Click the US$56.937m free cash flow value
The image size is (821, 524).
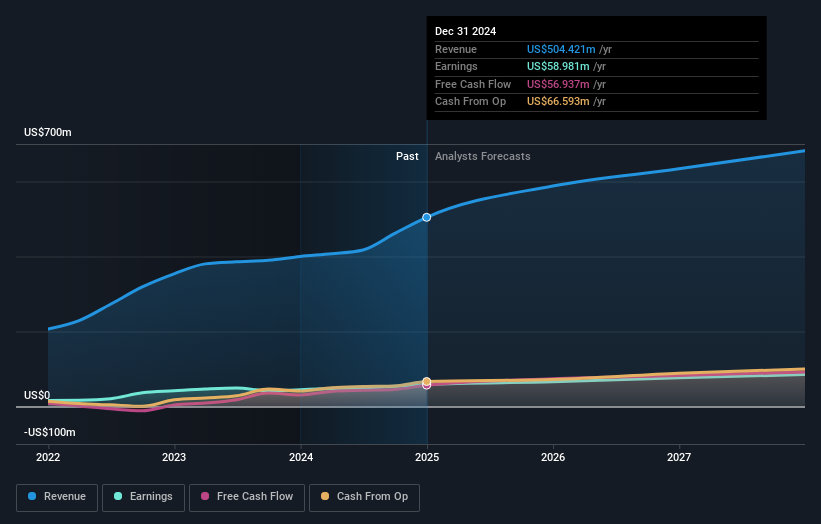tap(558, 84)
